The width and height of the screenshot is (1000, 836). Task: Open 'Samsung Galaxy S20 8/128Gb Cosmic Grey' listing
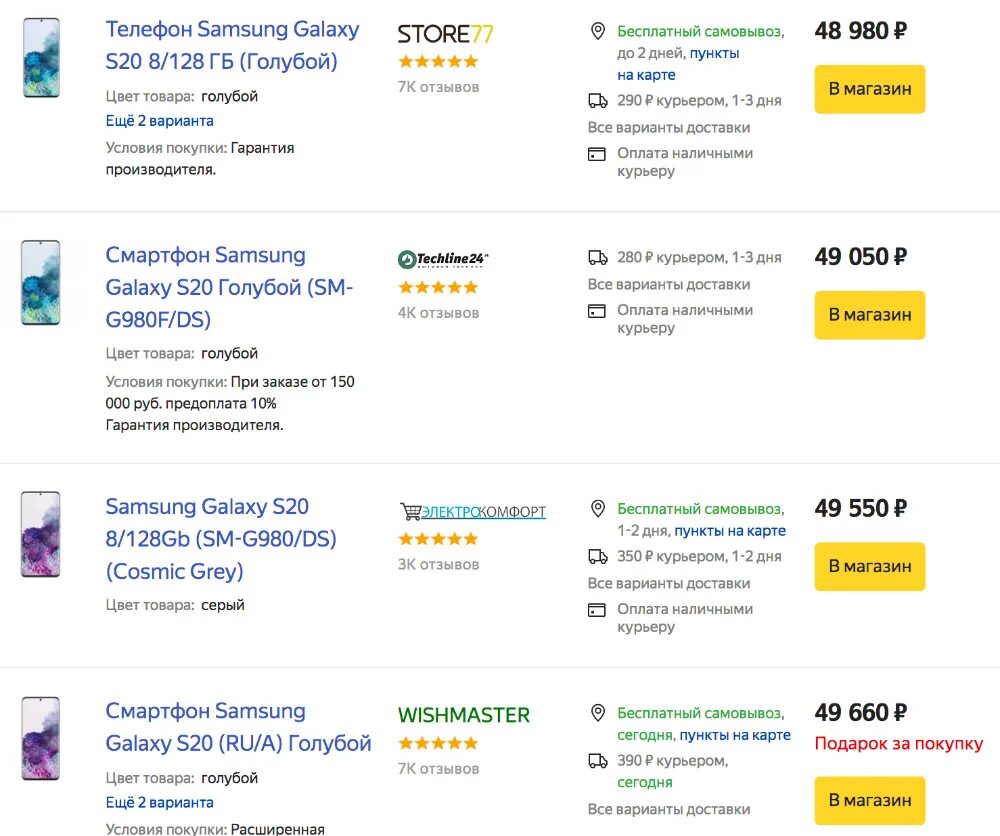(x=221, y=539)
